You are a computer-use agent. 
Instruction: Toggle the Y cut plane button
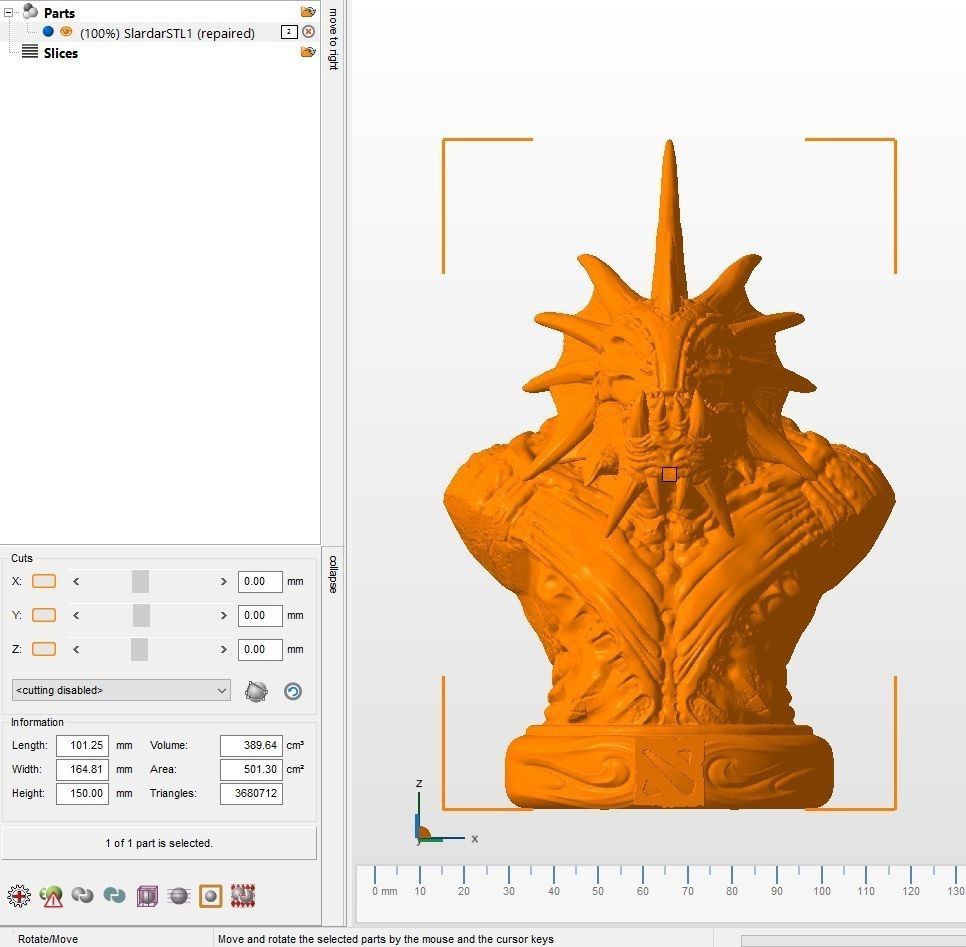[x=44, y=615]
